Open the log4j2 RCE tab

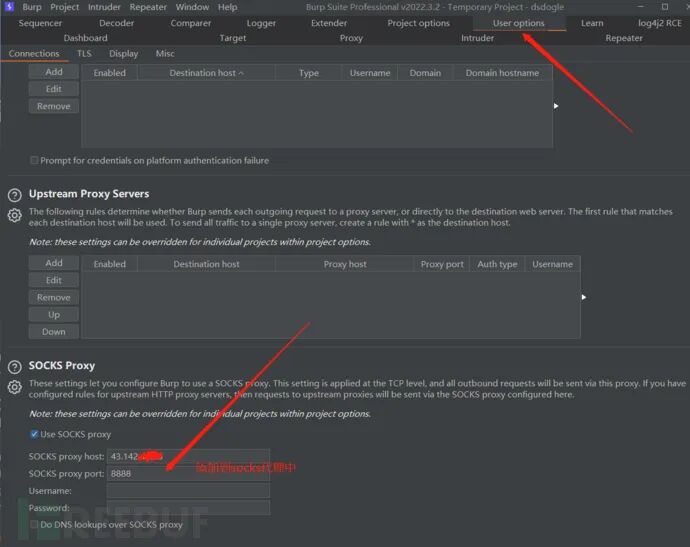659,23
